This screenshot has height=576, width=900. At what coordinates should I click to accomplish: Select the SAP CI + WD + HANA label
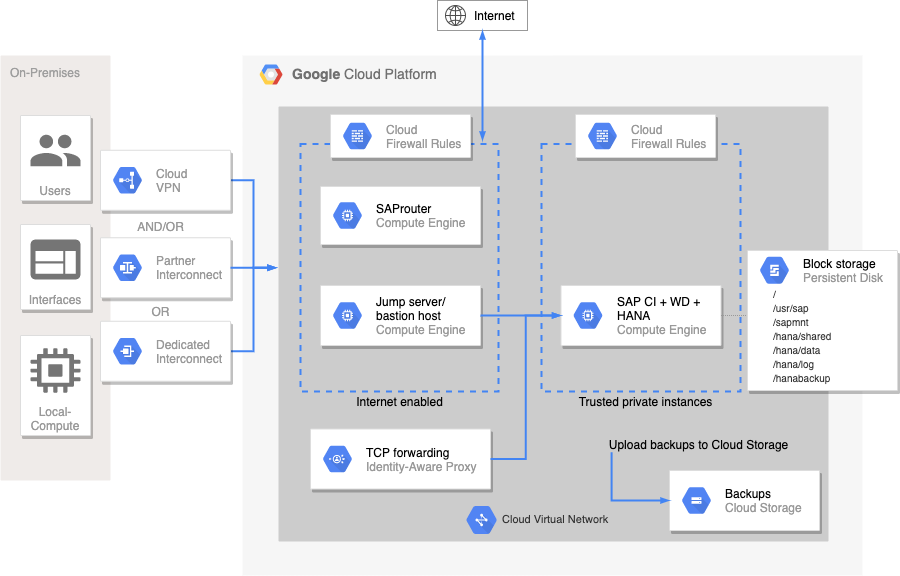point(658,309)
